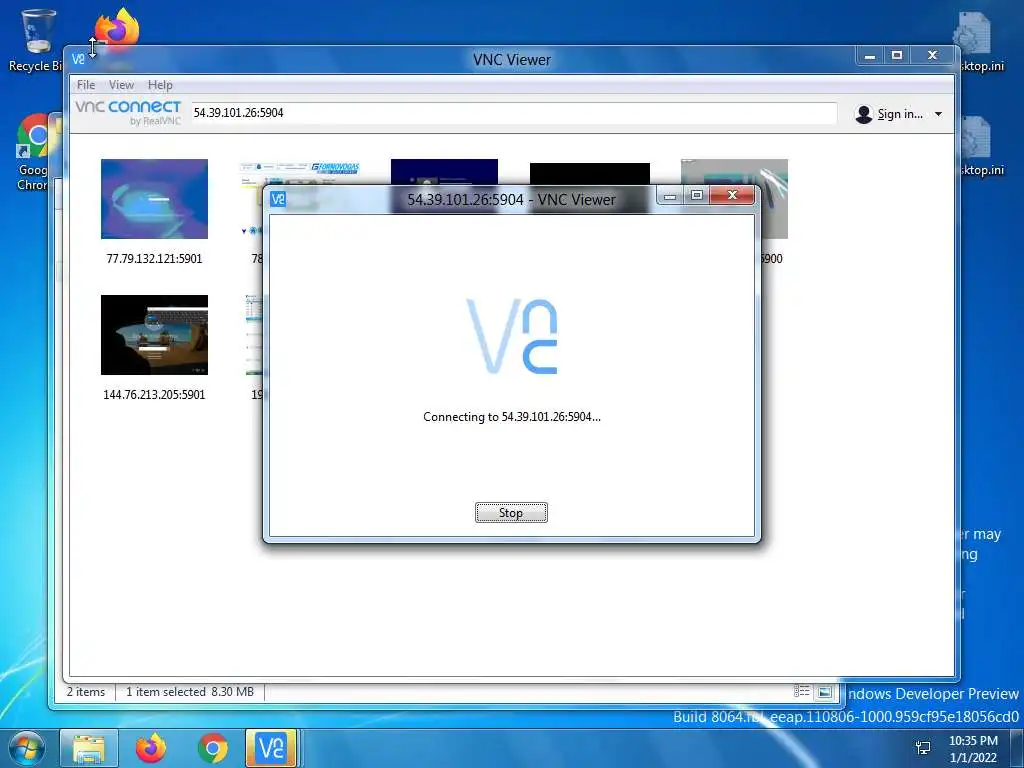Switch Explorer window to large icons view
Screen dimensions: 1024x768
point(825,692)
